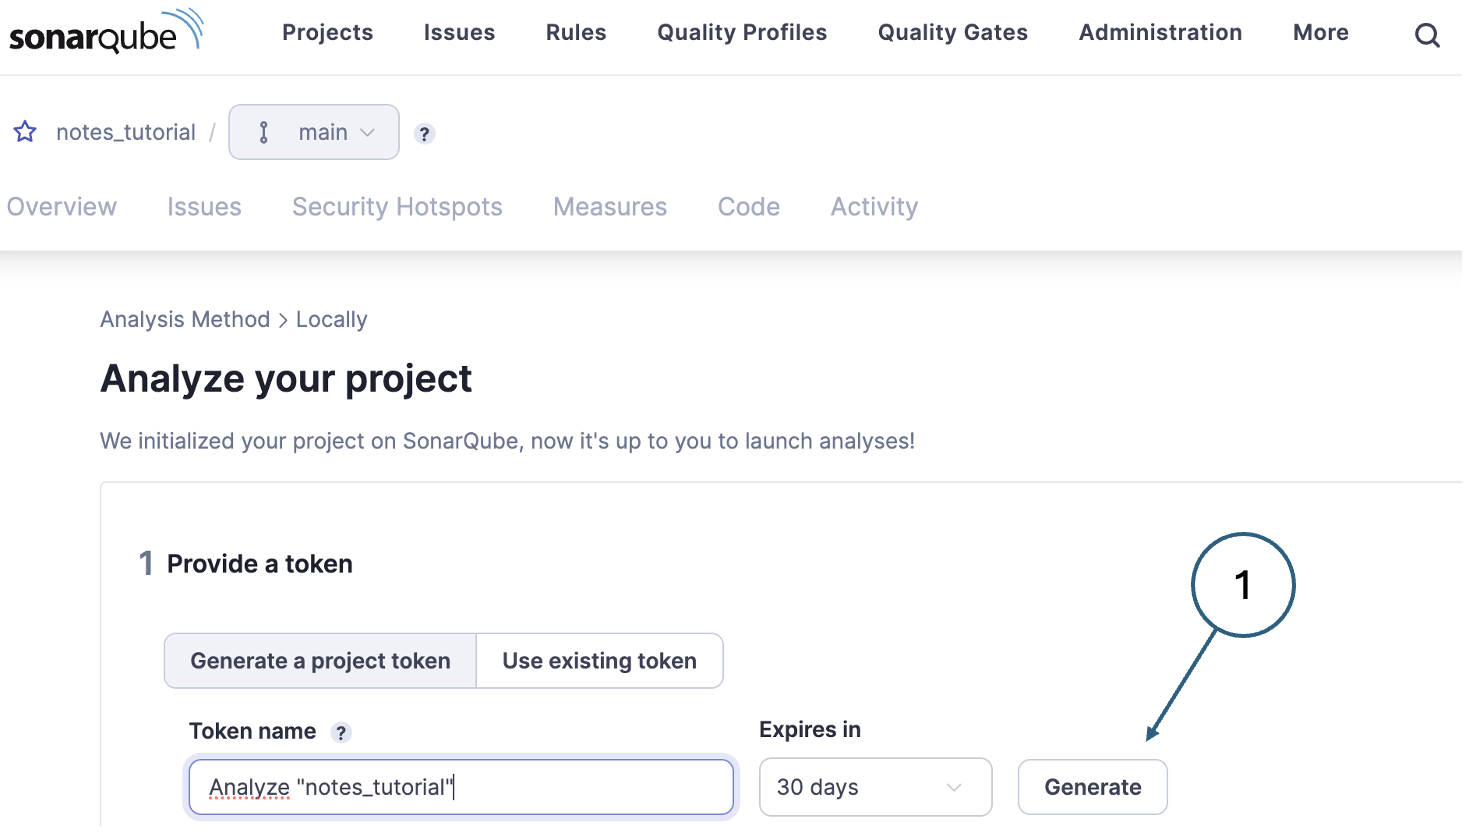Switch to the project Overview tab
This screenshot has height=832, width=1466.
click(62, 207)
